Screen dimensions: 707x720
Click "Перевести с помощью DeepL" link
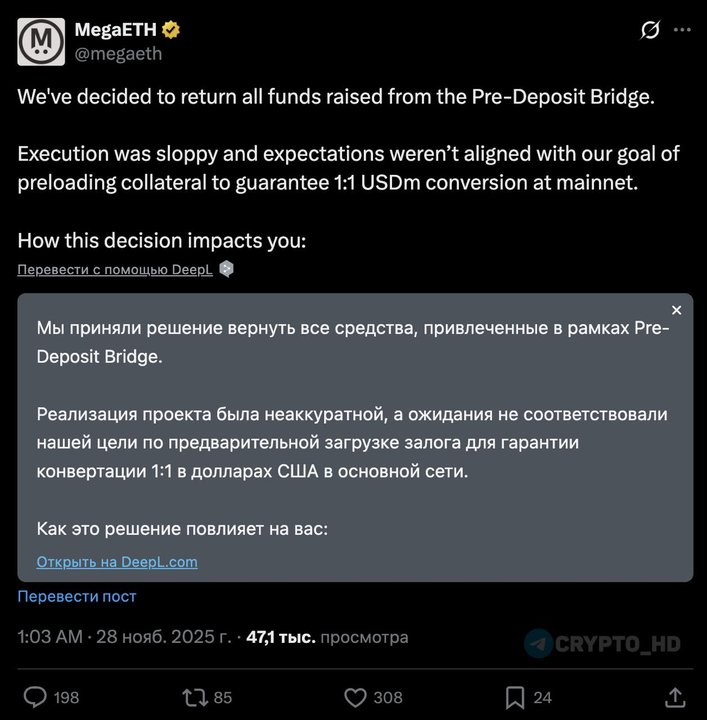[x=115, y=269]
